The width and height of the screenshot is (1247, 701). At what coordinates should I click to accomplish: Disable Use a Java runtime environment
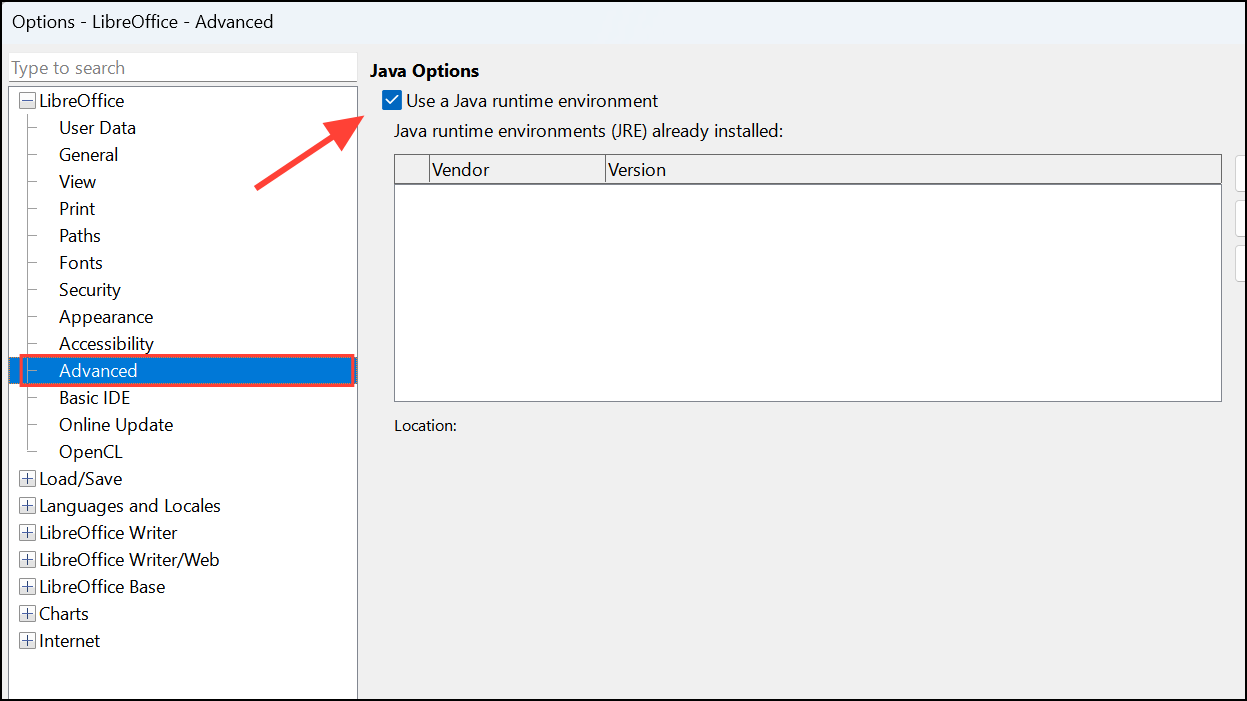(390, 100)
